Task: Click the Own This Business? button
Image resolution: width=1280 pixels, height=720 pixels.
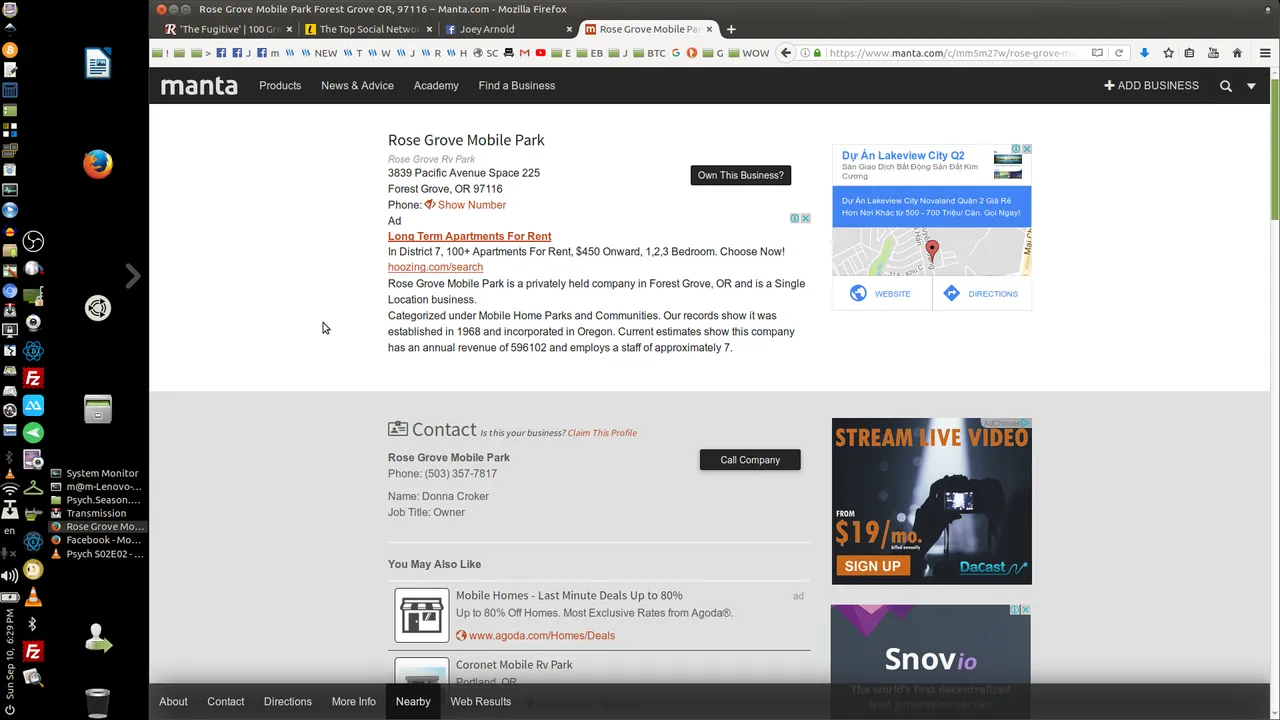Action: [741, 175]
